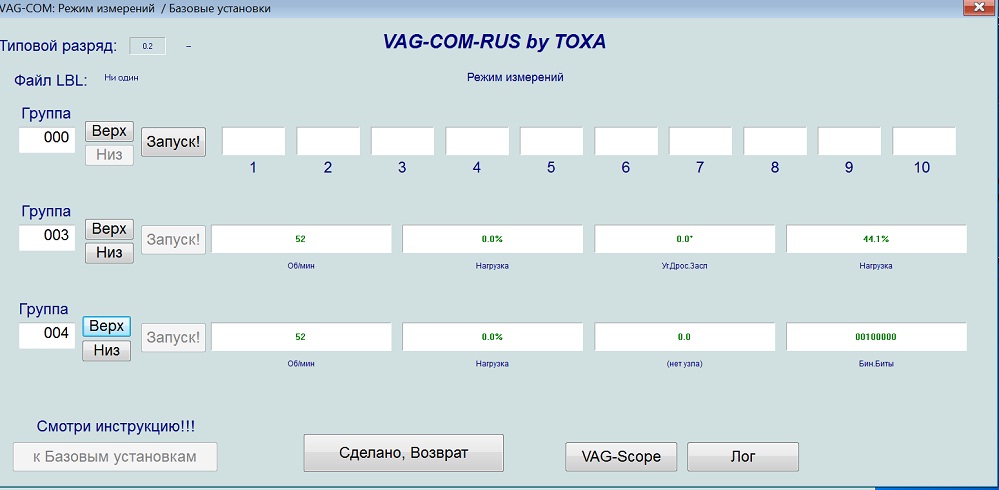The image size is (999, 490).
Task: Select value field number 5
Action: tap(552, 141)
